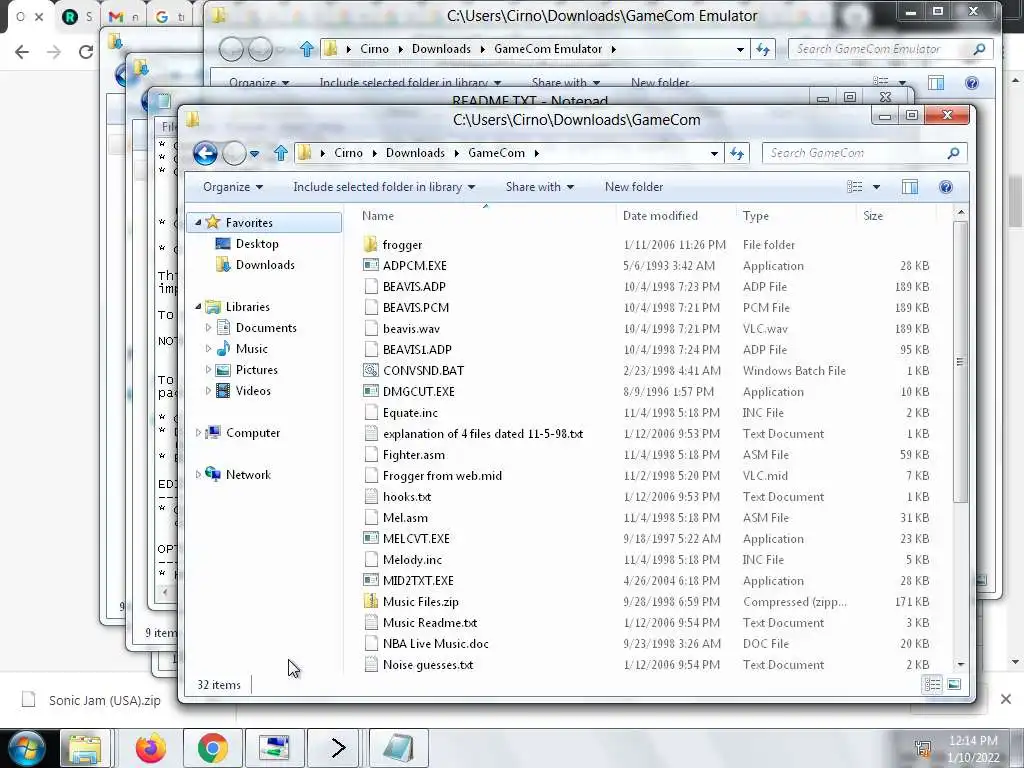Open the Help icon in GameCom window
Image resolution: width=1024 pixels, height=768 pixels.
(x=946, y=187)
